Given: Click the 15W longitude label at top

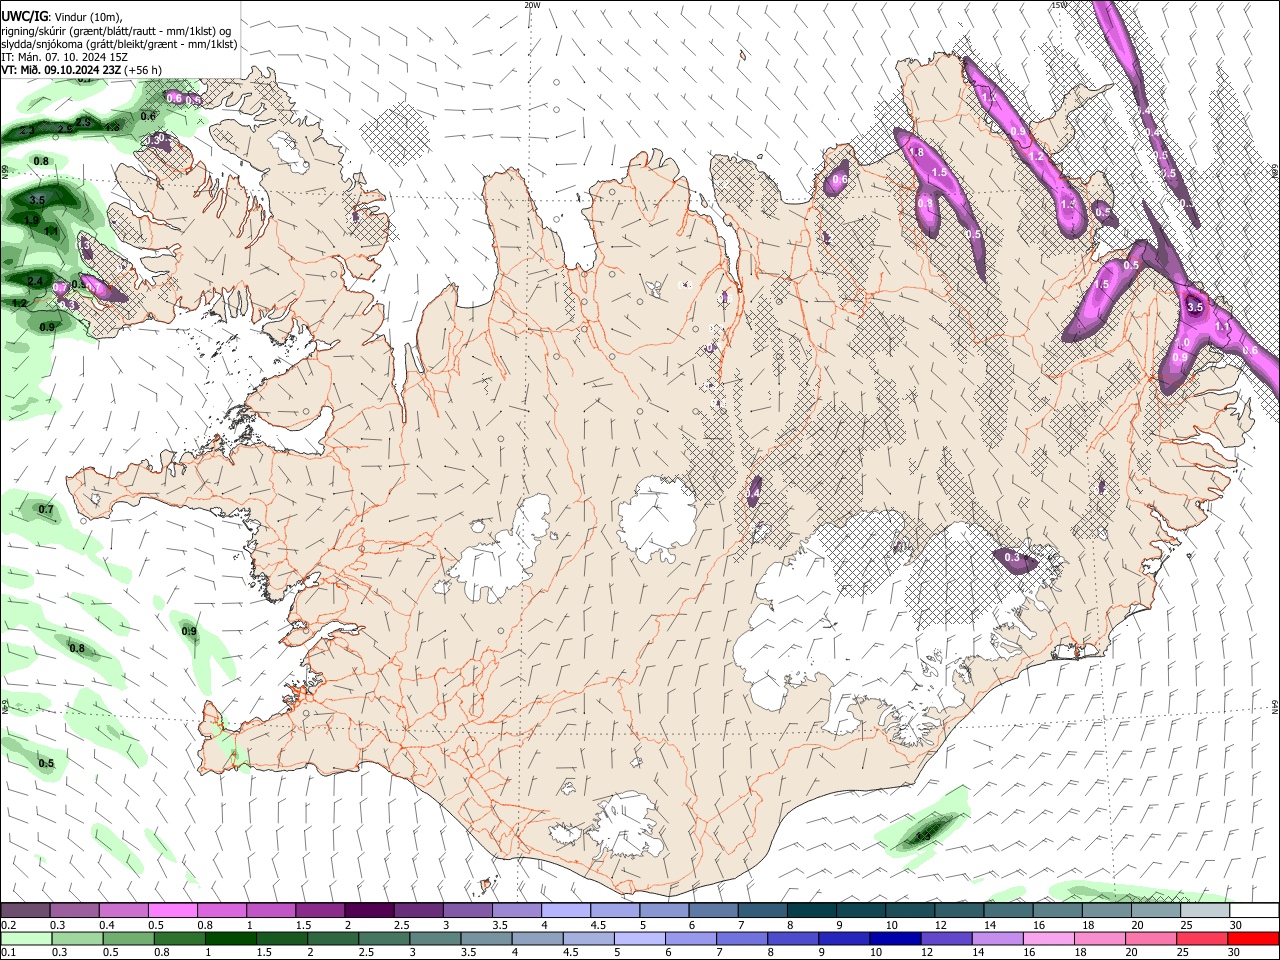Looking at the screenshot, I should pyautogui.click(x=1059, y=5).
